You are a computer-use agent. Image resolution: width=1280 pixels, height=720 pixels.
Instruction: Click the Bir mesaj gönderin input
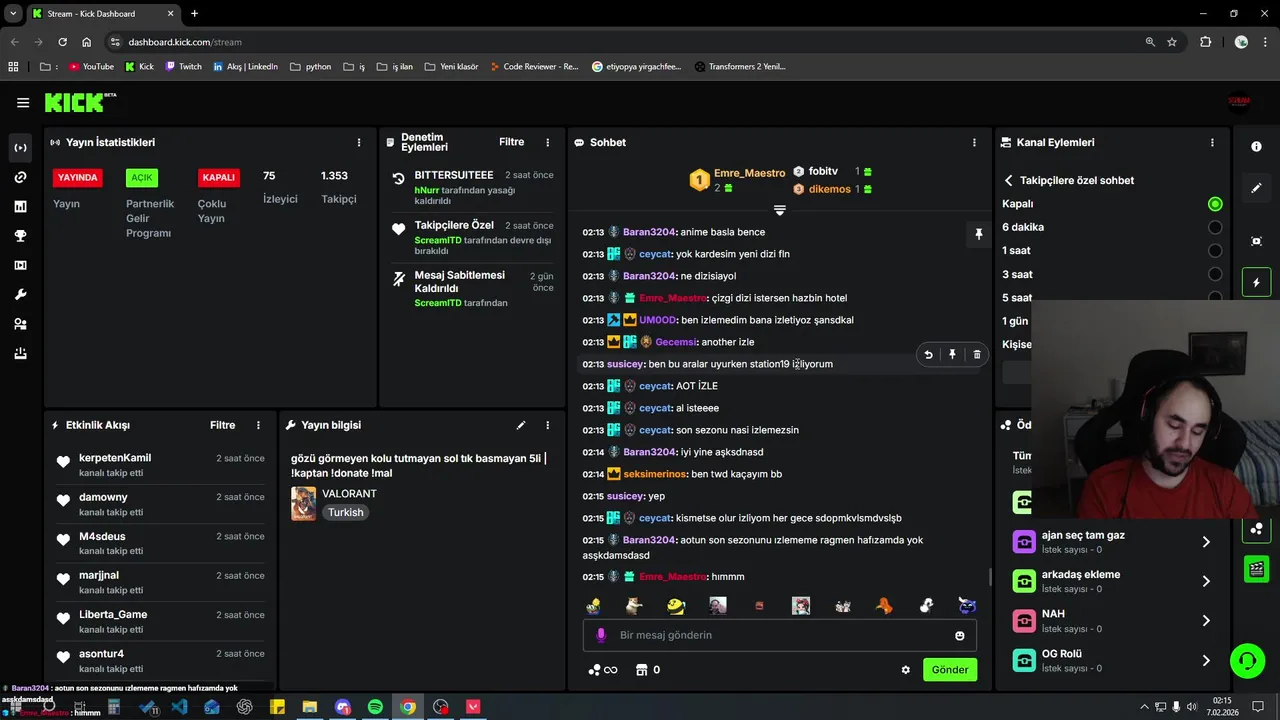pos(780,635)
